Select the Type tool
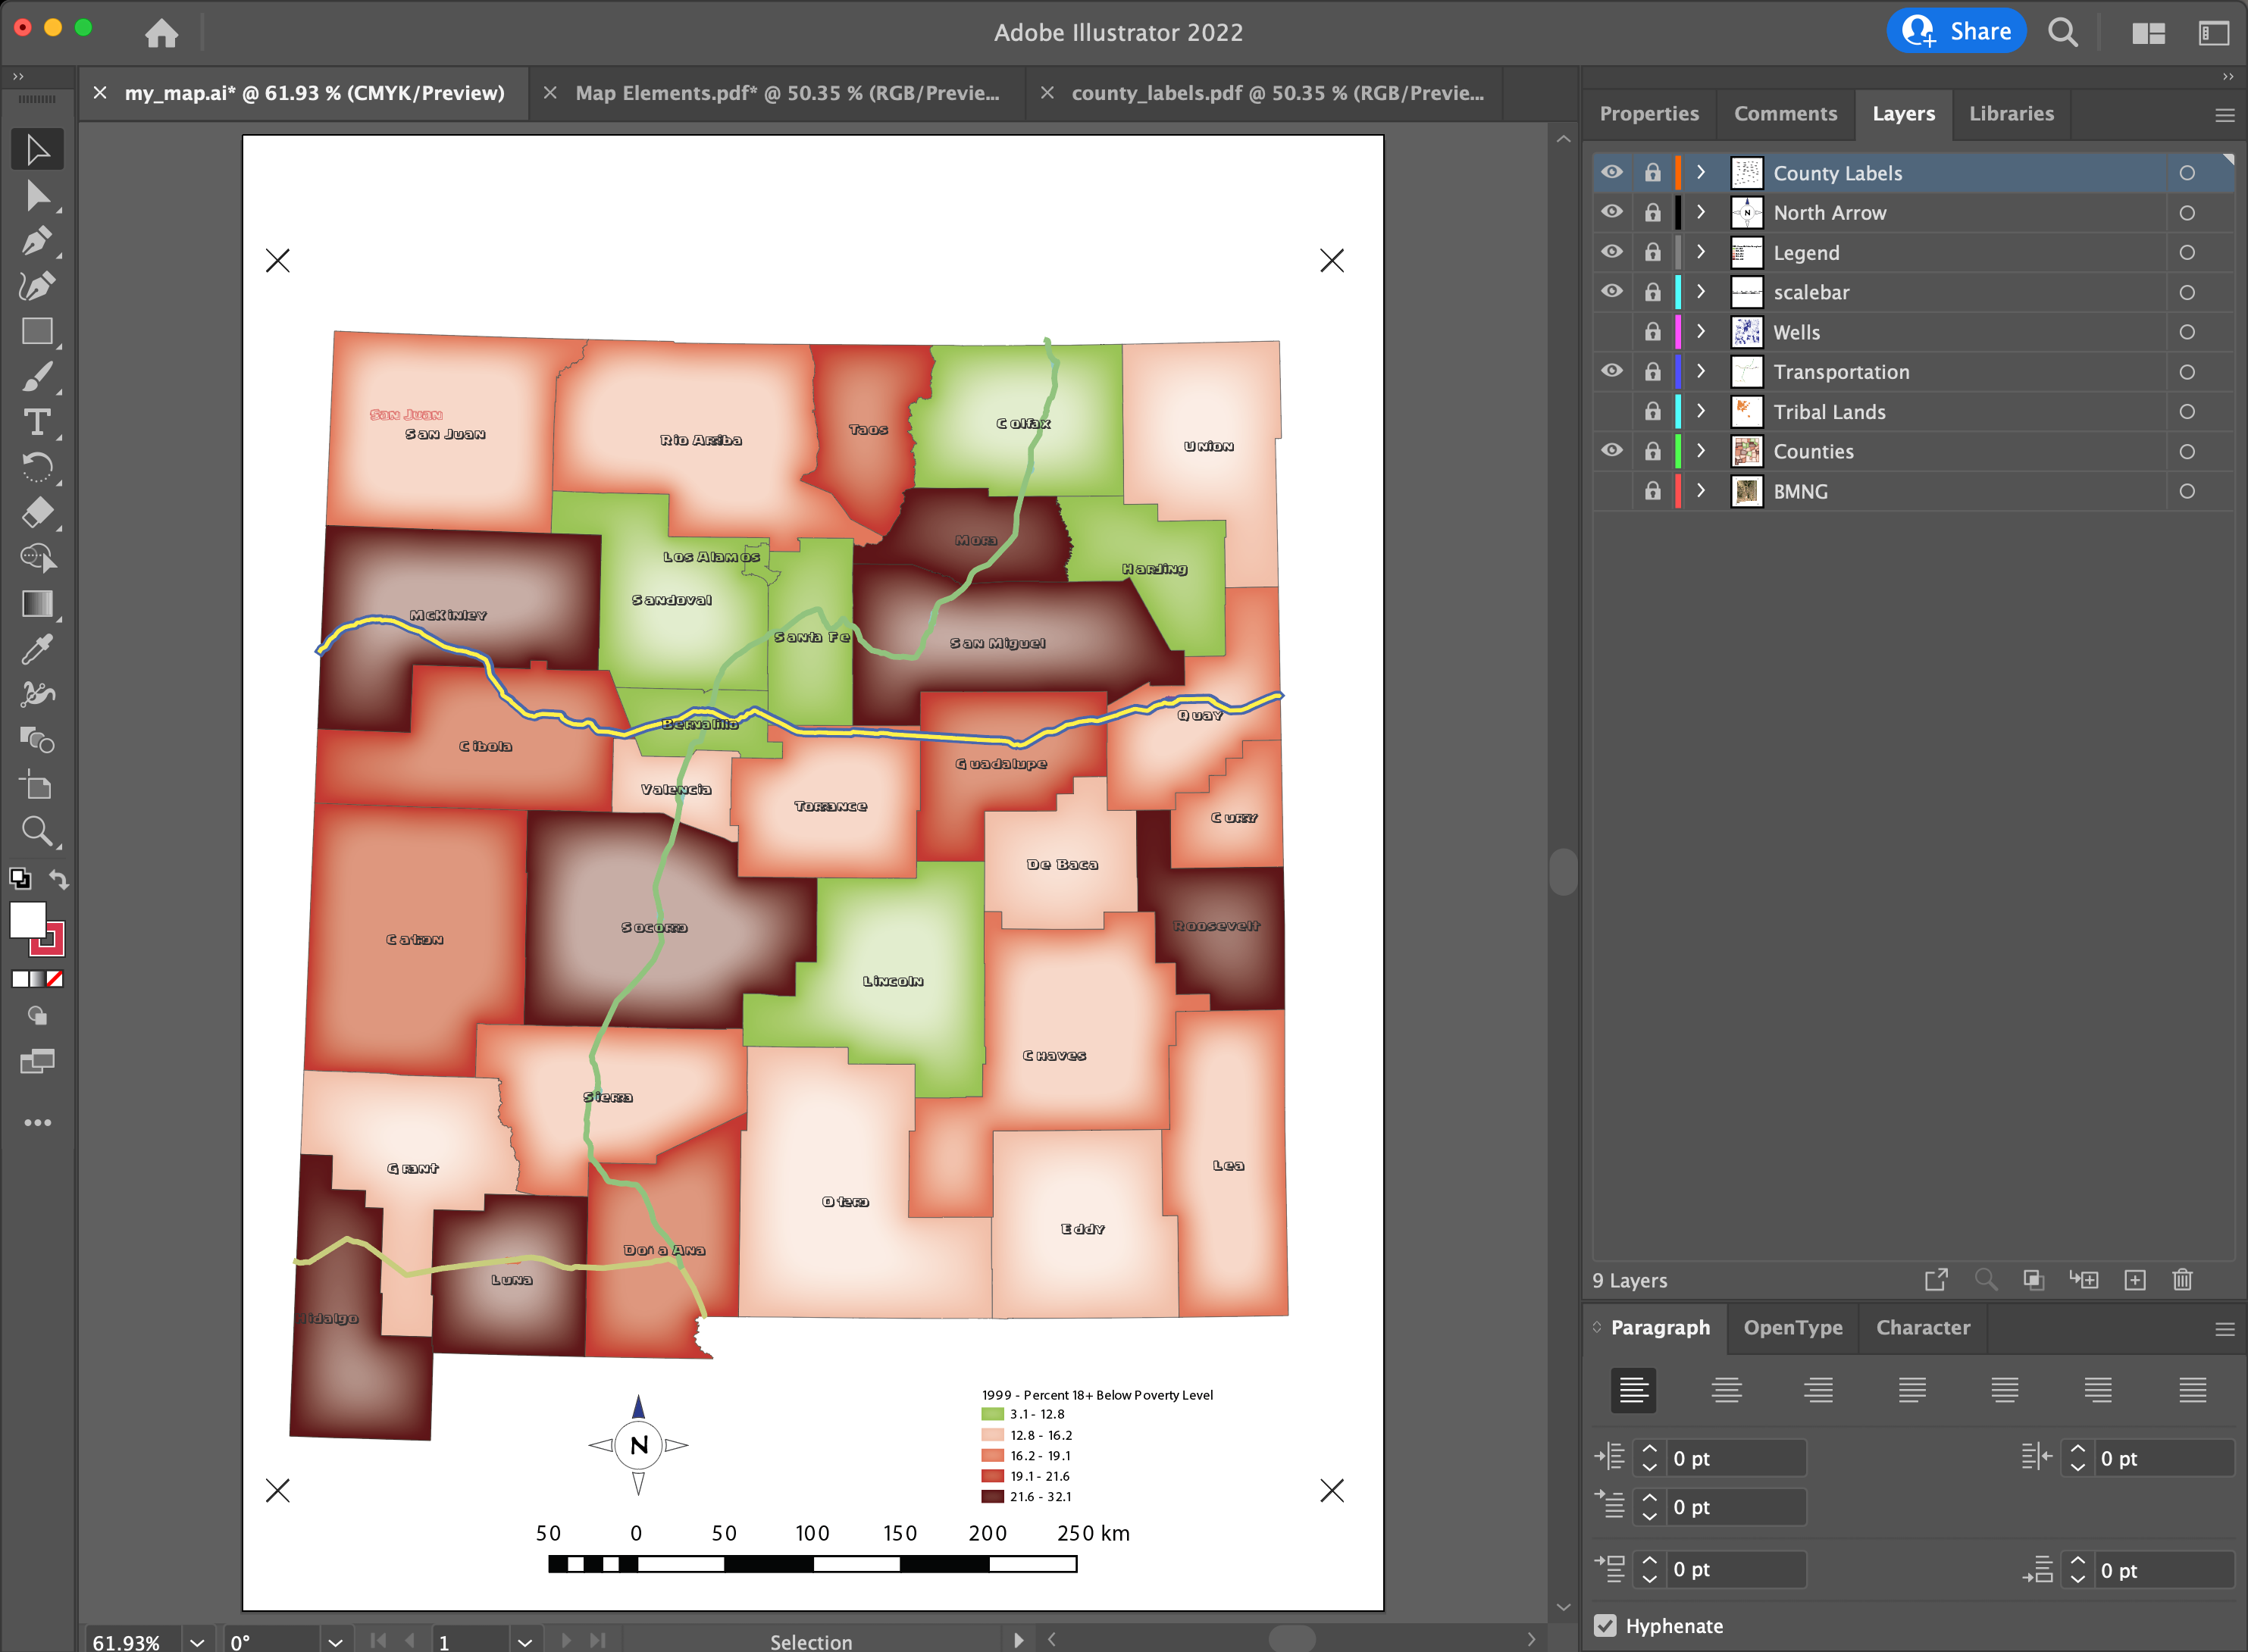 pyautogui.click(x=38, y=423)
